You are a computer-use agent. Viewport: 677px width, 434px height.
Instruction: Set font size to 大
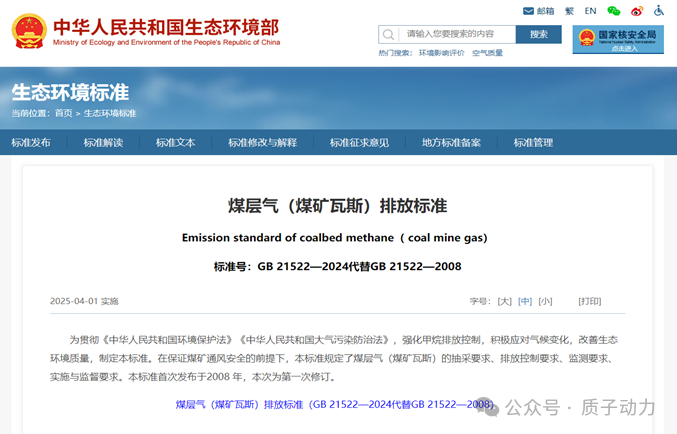point(504,301)
